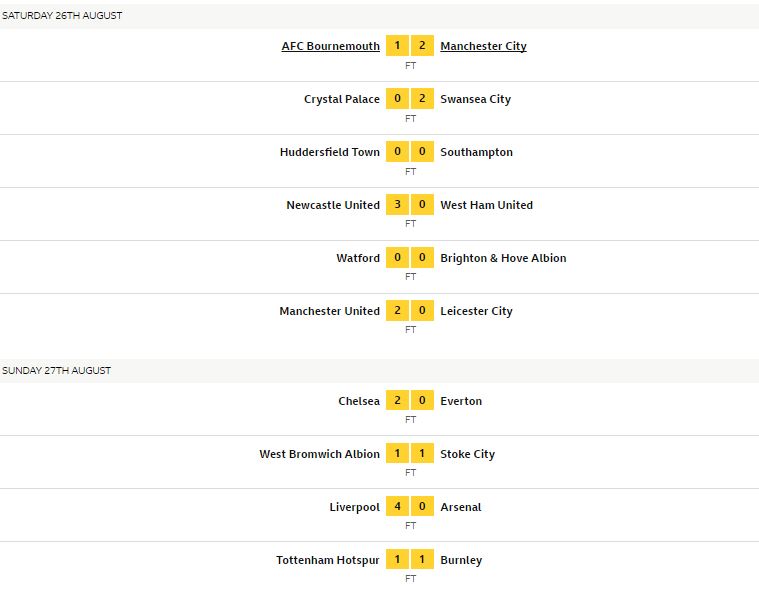Select the Swansea City team name

[475, 99]
